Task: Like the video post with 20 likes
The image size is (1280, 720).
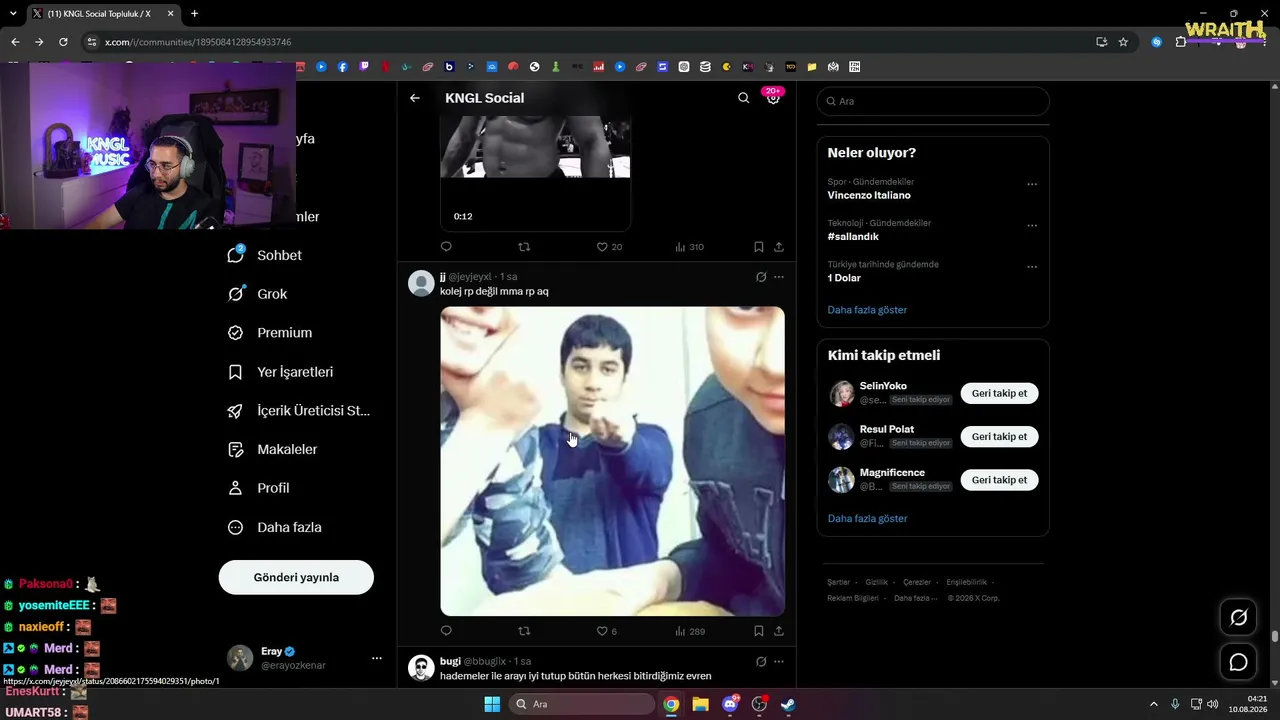Action: 609,247
